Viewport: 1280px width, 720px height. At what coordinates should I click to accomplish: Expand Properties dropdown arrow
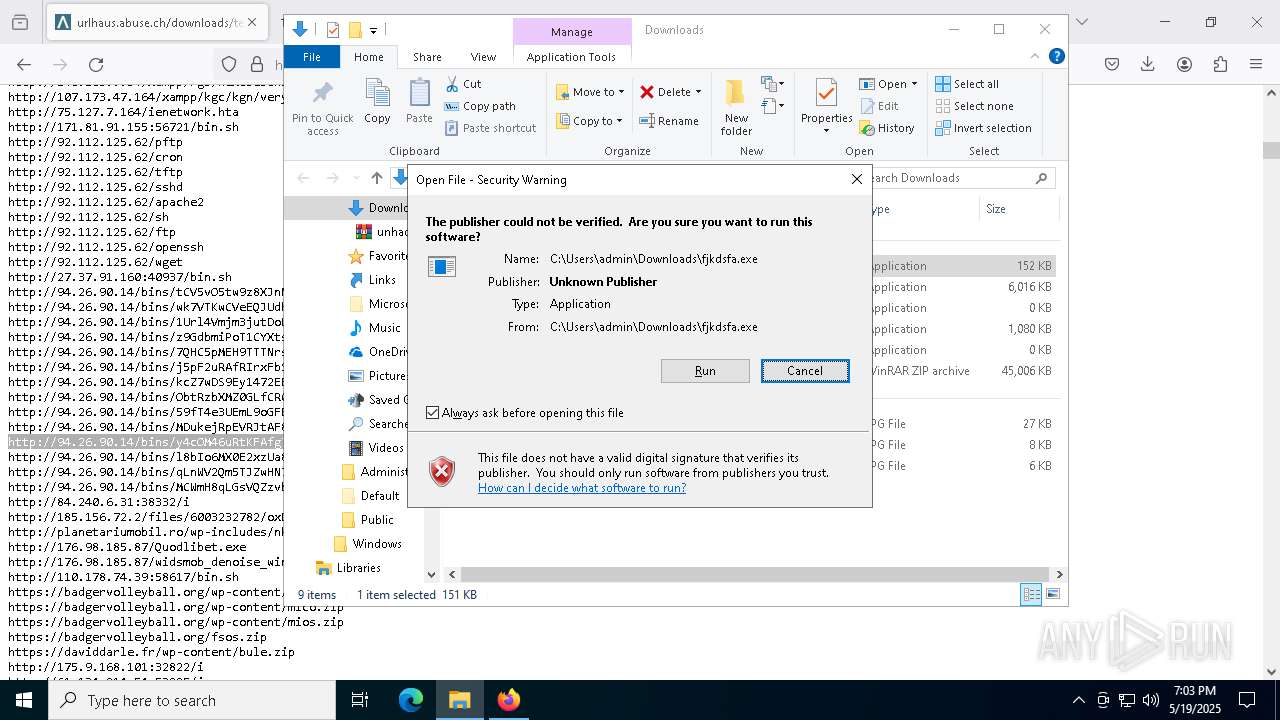[x=826, y=131]
